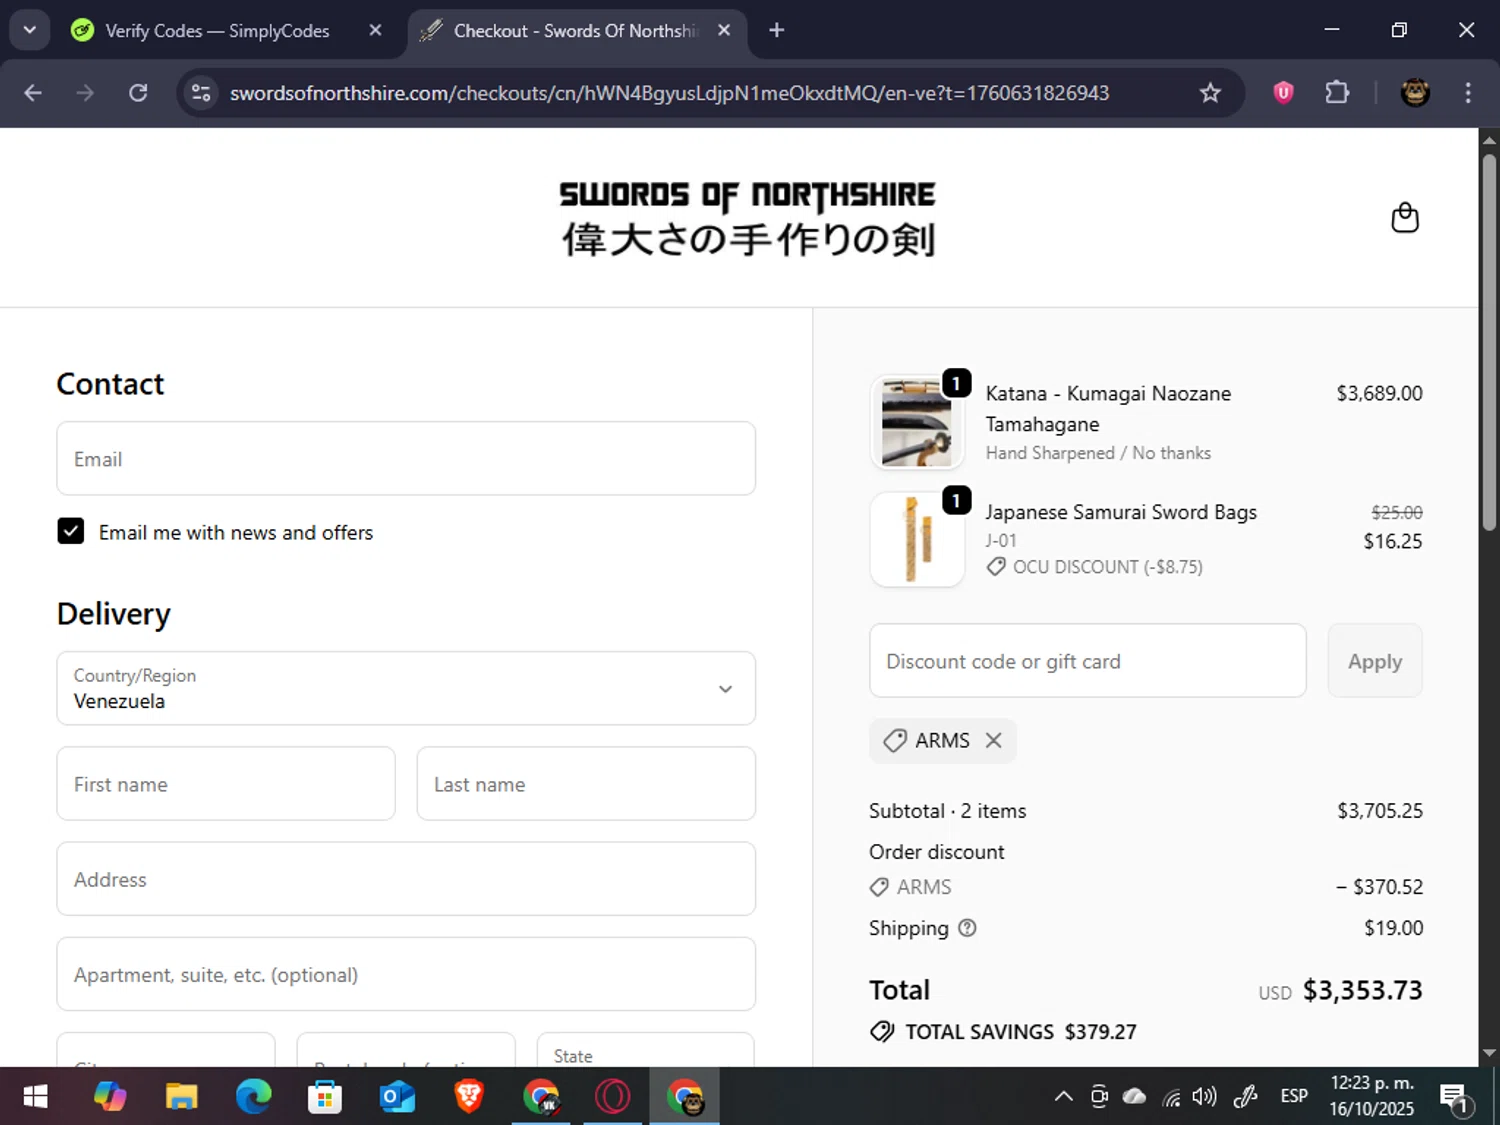Click the ESP language indicator
The width and height of the screenshot is (1500, 1125).
tap(1294, 1097)
